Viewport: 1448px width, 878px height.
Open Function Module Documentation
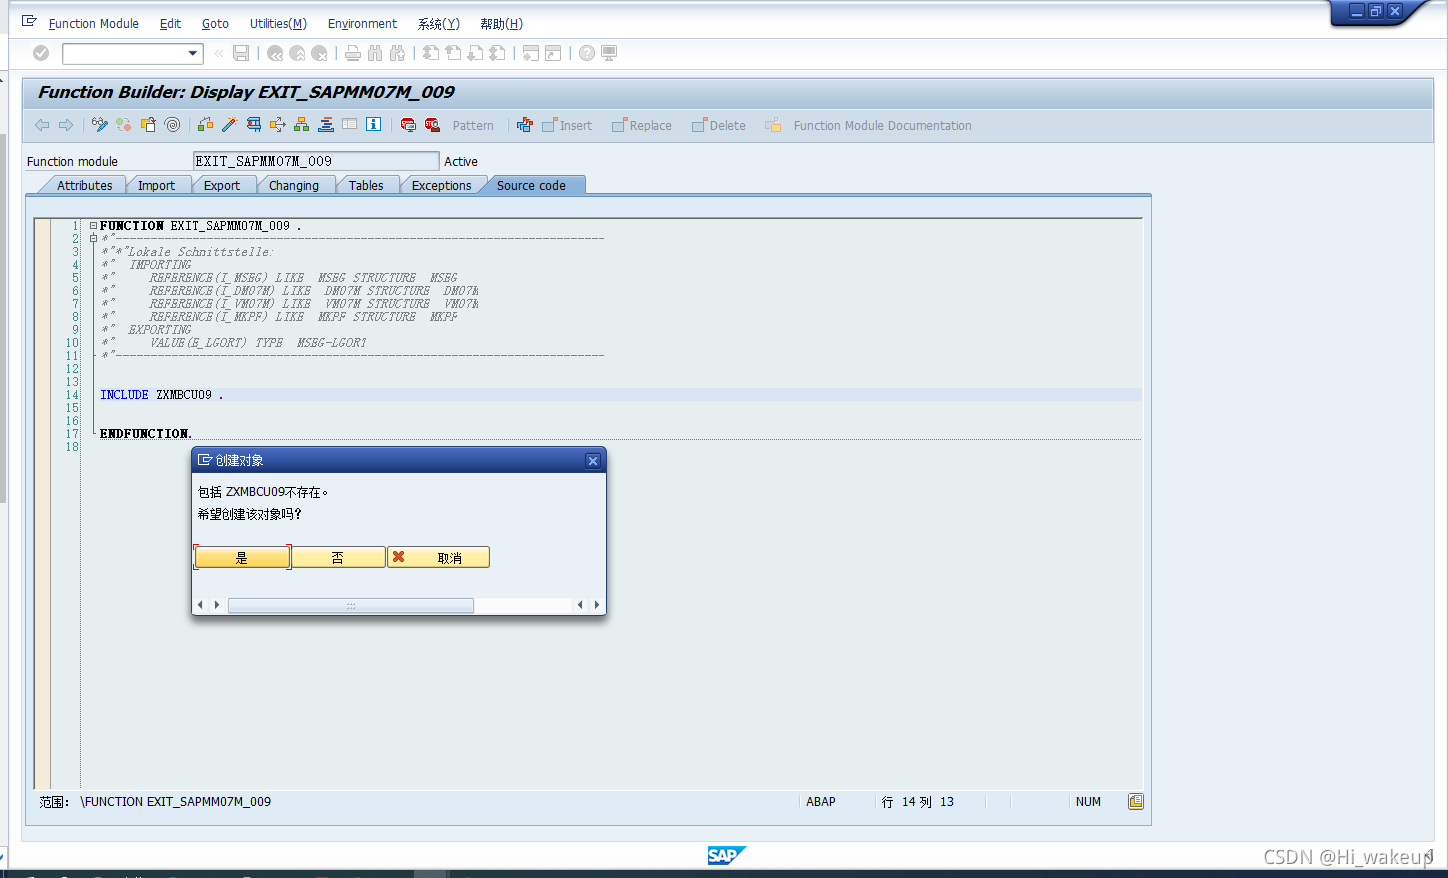click(x=869, y=126)
